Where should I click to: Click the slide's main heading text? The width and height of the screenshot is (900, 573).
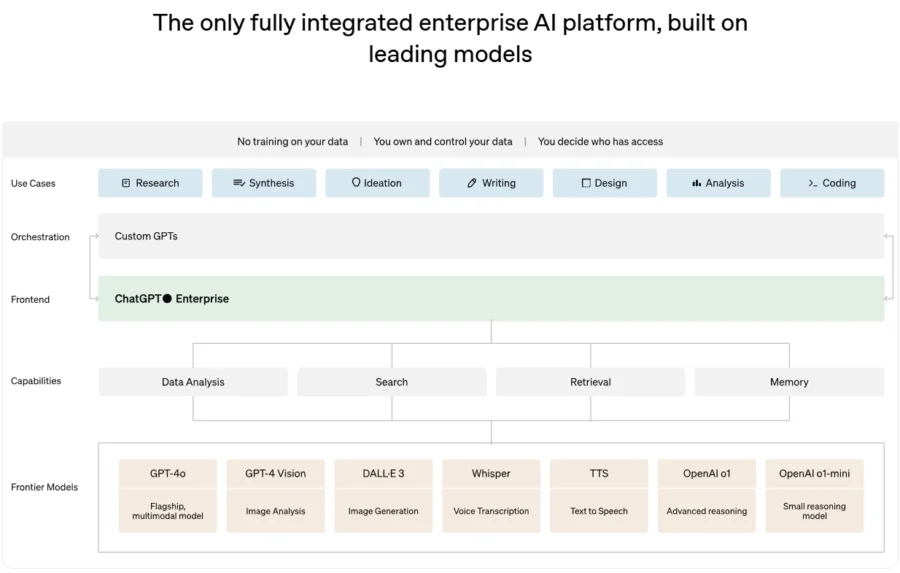point(450,38)
